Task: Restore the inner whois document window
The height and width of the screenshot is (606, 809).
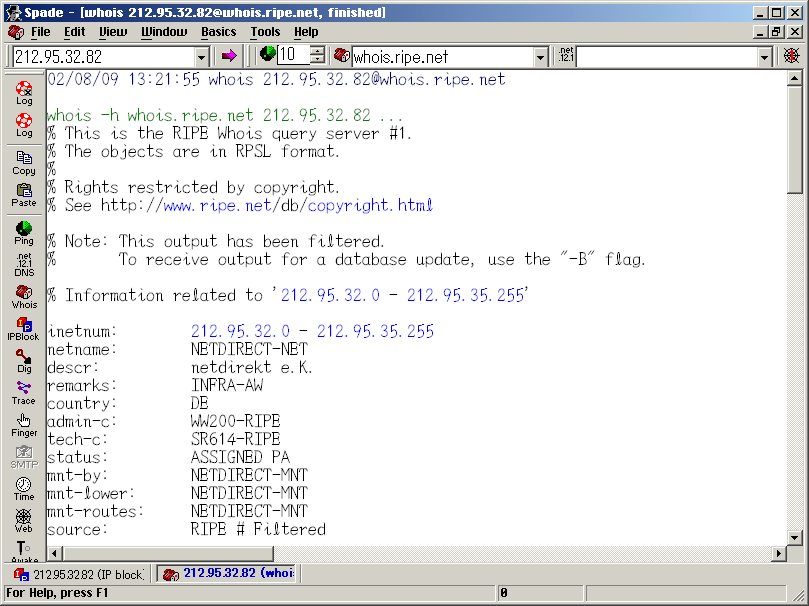Action: click(776, 32)
